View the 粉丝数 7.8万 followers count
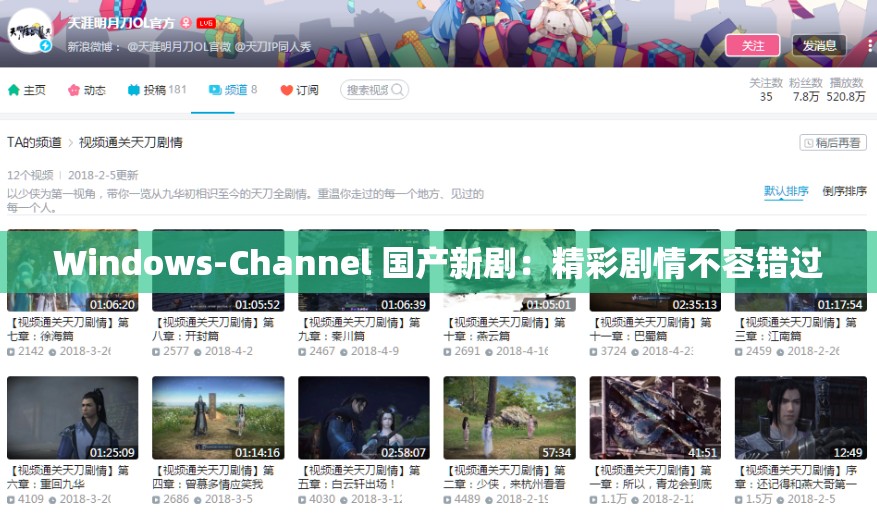Image resolution: width=877 pixels, height=524 pixels. (805, 89)
